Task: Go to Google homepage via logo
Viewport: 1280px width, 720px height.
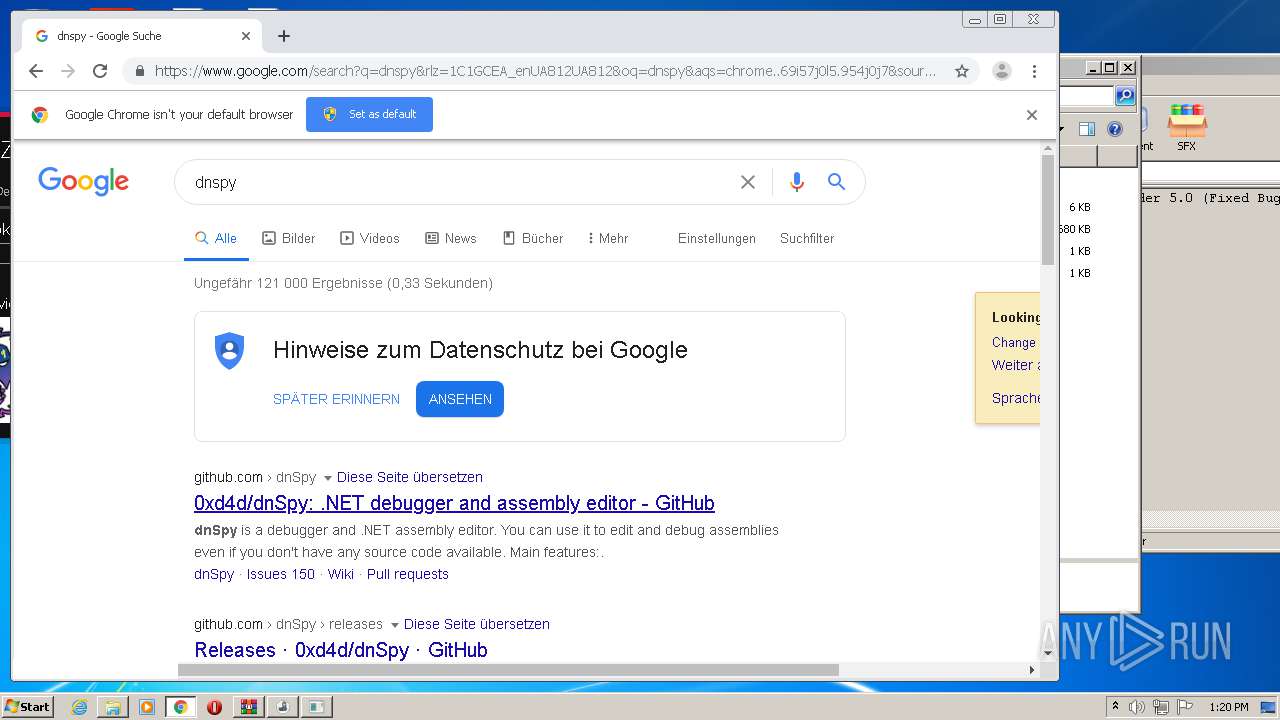Action: point(84,181)
